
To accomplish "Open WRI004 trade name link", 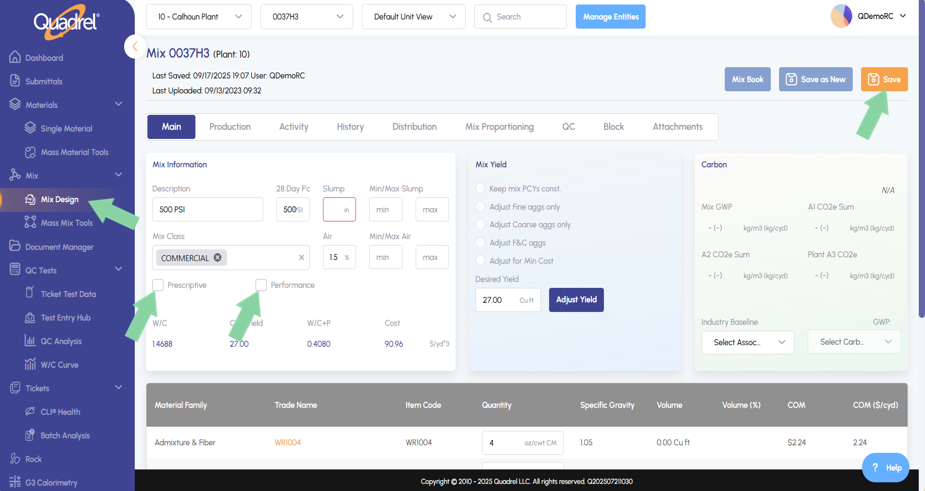I will pos(287,443).
